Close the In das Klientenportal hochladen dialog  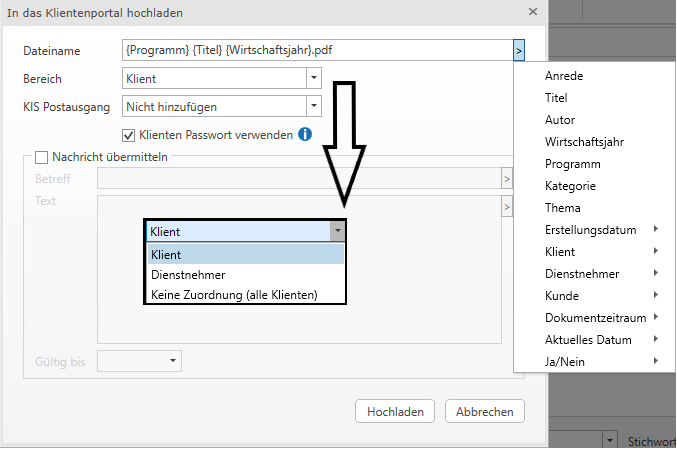click(531, 12)
